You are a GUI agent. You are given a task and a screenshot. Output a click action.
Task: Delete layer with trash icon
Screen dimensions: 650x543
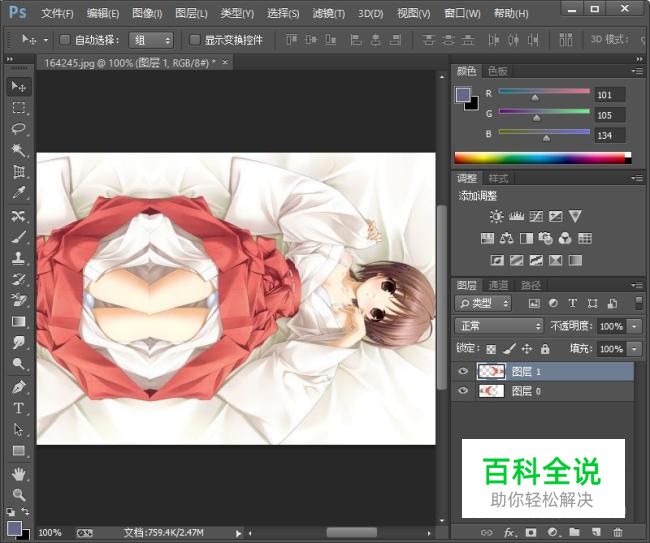(x=618, y=532)
